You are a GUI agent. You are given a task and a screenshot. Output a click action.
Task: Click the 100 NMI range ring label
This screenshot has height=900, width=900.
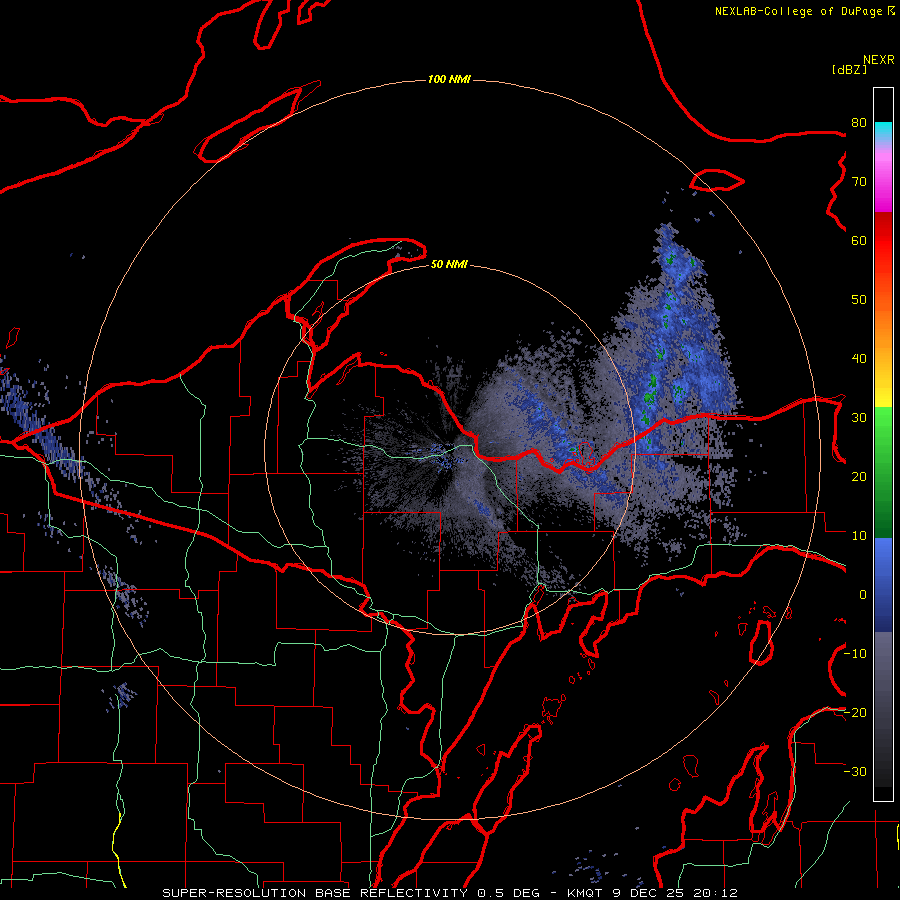click(449, 79)
